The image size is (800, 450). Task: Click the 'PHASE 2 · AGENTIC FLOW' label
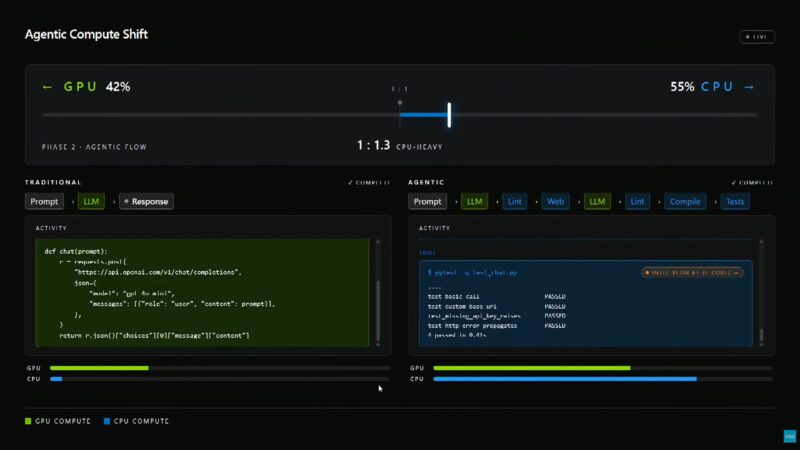[94, 147]
